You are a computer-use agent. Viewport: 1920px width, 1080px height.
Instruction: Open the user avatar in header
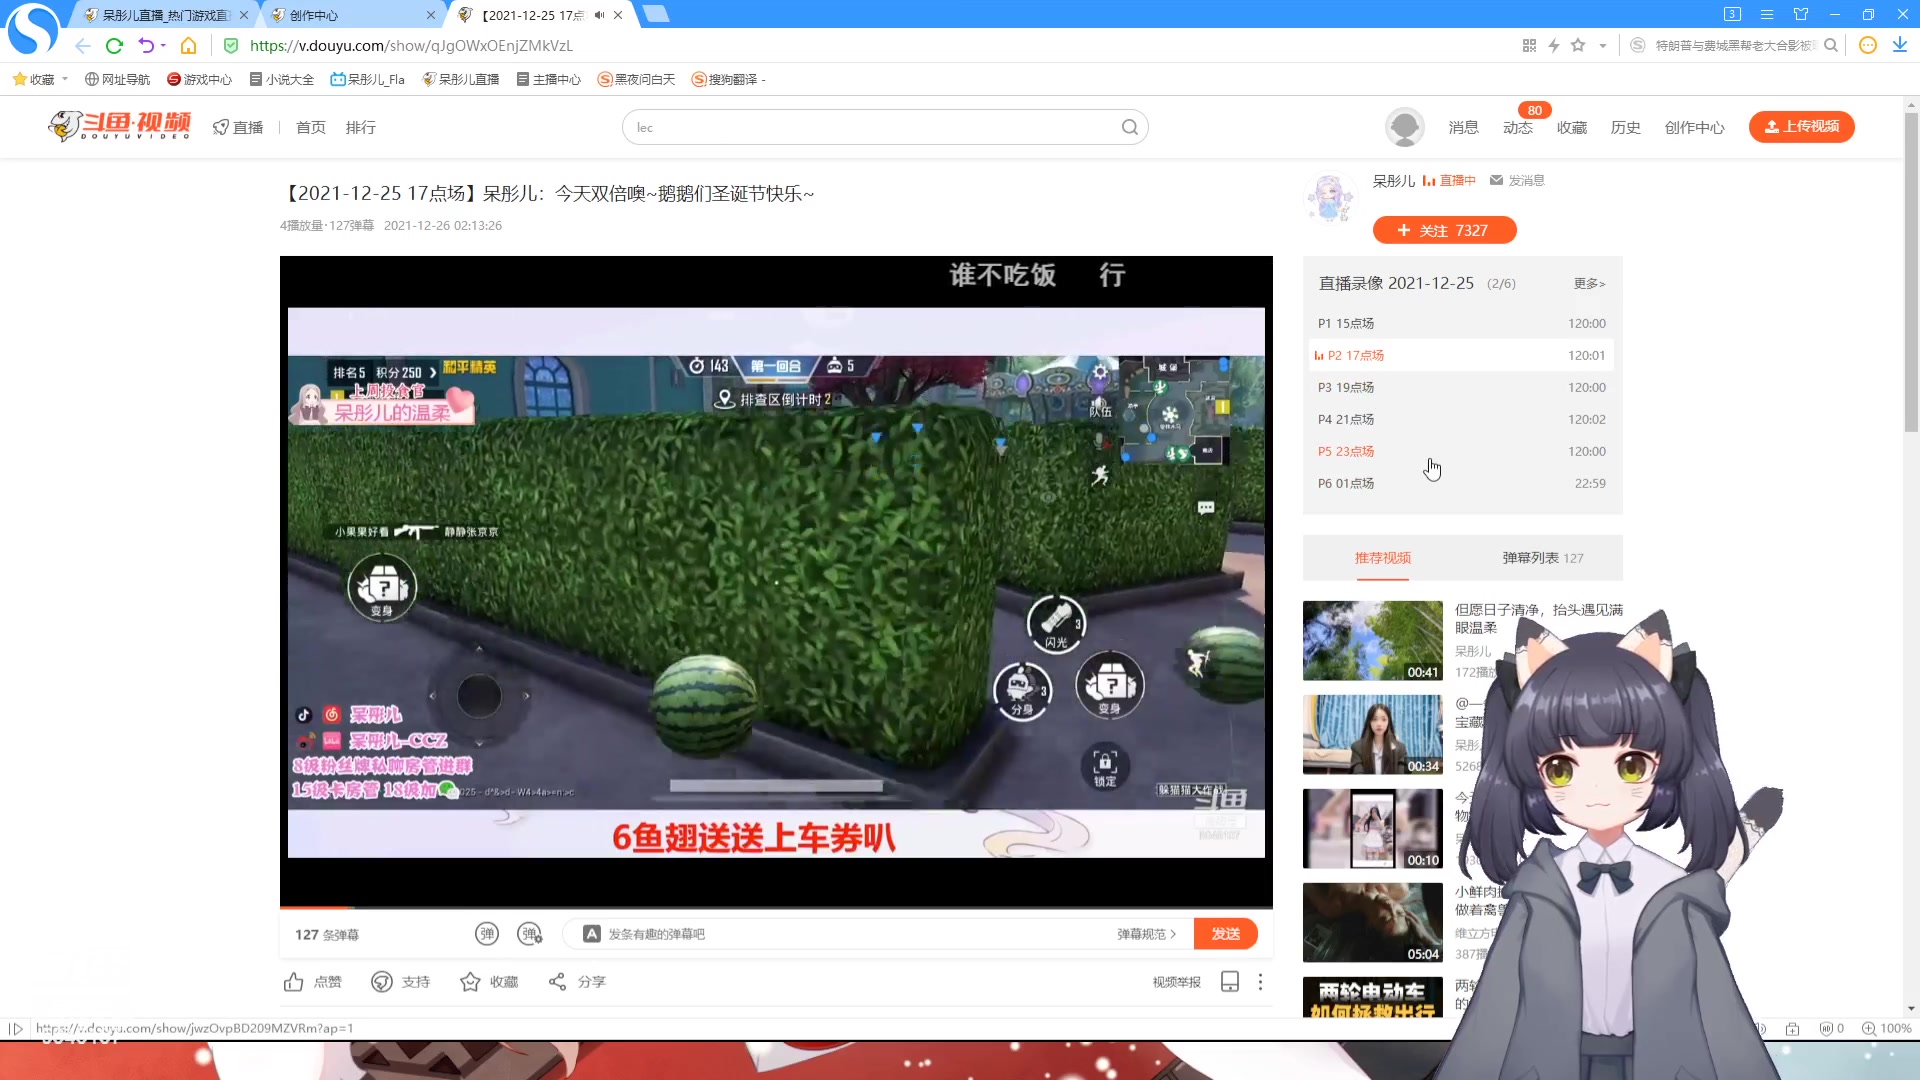(x=1404, y=127)
